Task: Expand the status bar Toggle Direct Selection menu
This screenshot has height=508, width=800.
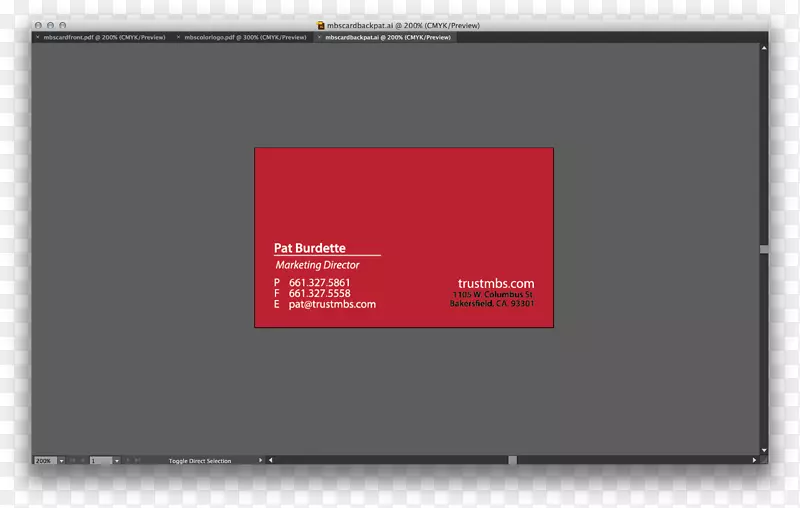Action: coord(261,461)
